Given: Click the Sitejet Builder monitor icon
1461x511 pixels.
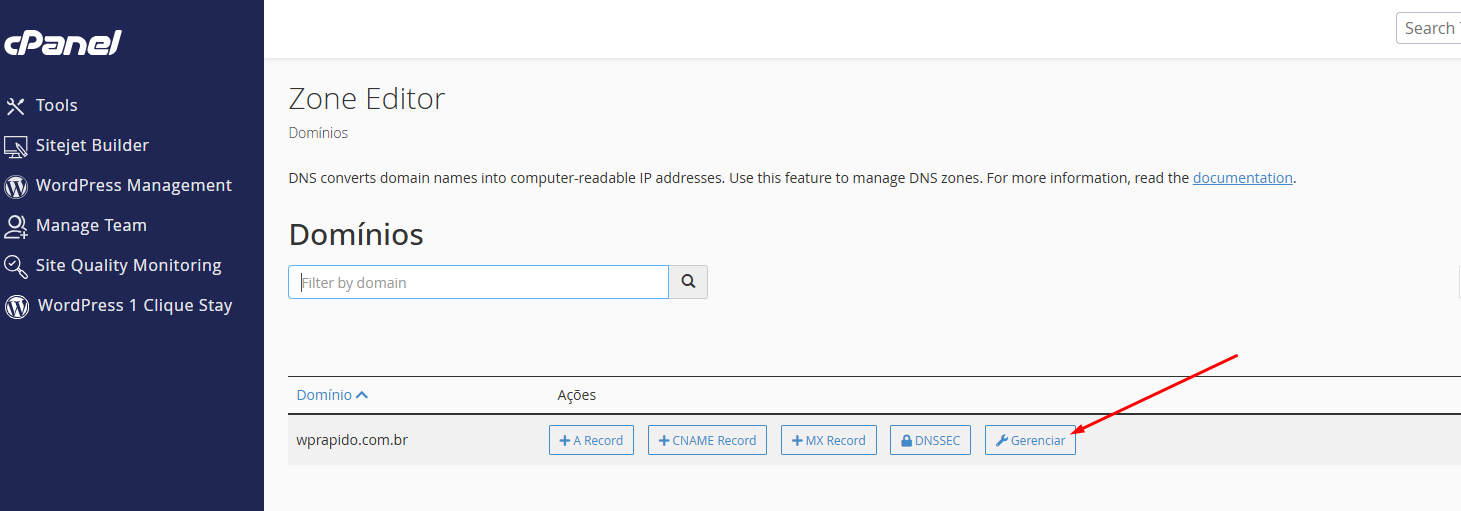Looking at the screenshot, I should tap(16, 146).
